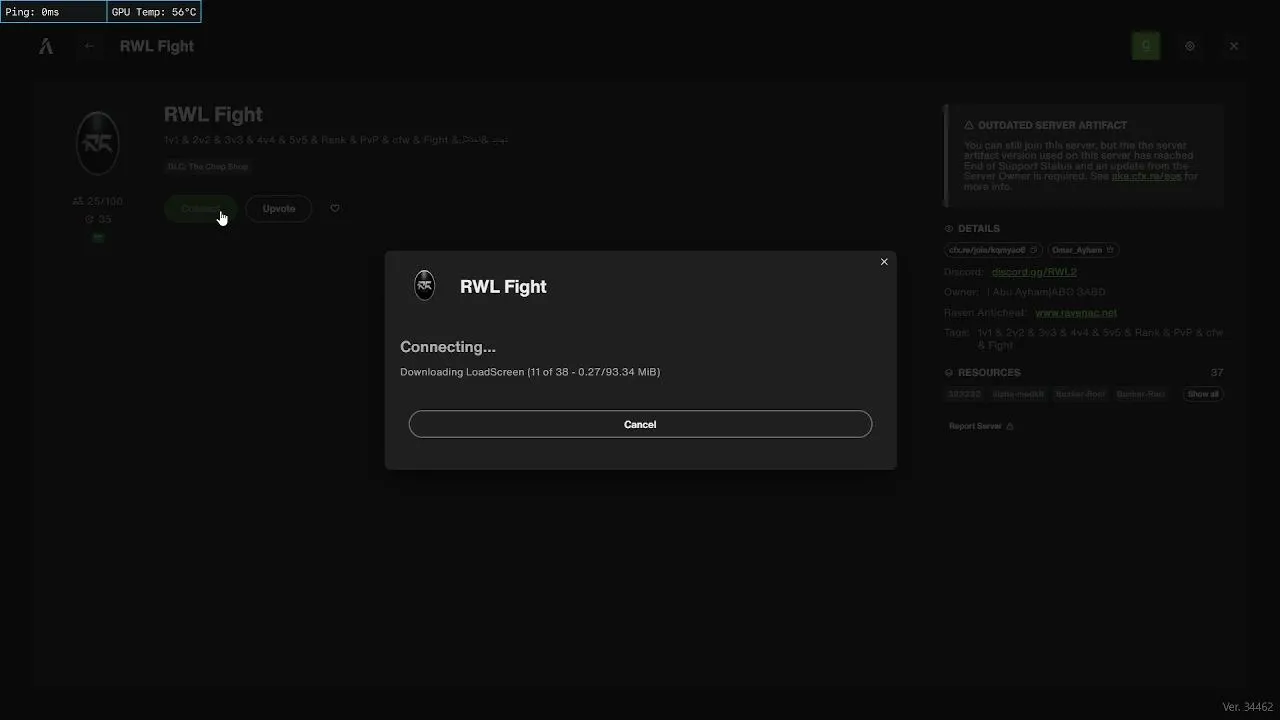Click the resources count 37
This screenshot has width=1280, height=720.
click(1217, 372)
